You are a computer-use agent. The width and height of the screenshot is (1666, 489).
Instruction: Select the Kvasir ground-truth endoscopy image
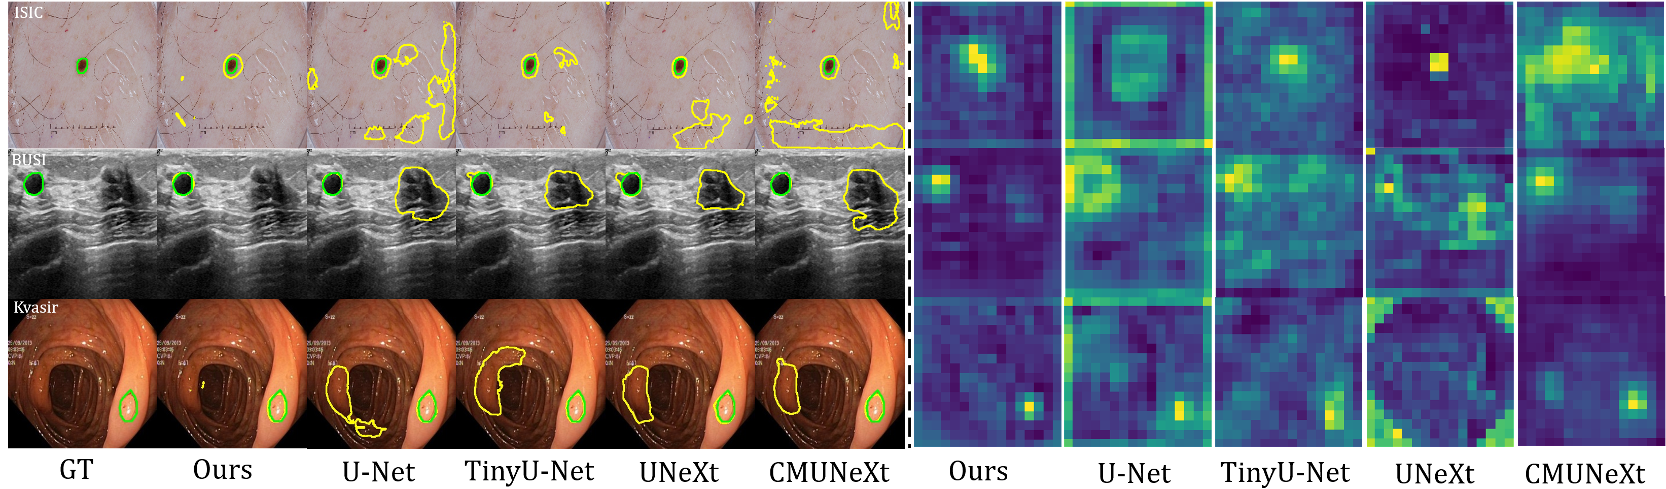[x=83, y=373]
